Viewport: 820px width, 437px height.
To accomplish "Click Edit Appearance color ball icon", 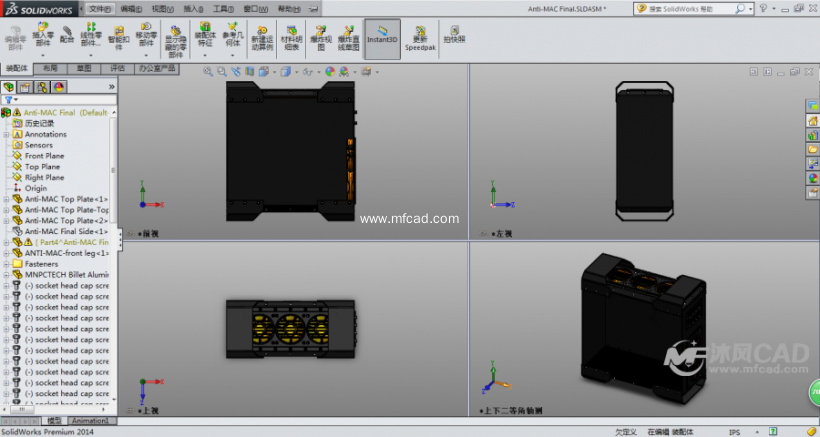I will click(x=330, y=72).
